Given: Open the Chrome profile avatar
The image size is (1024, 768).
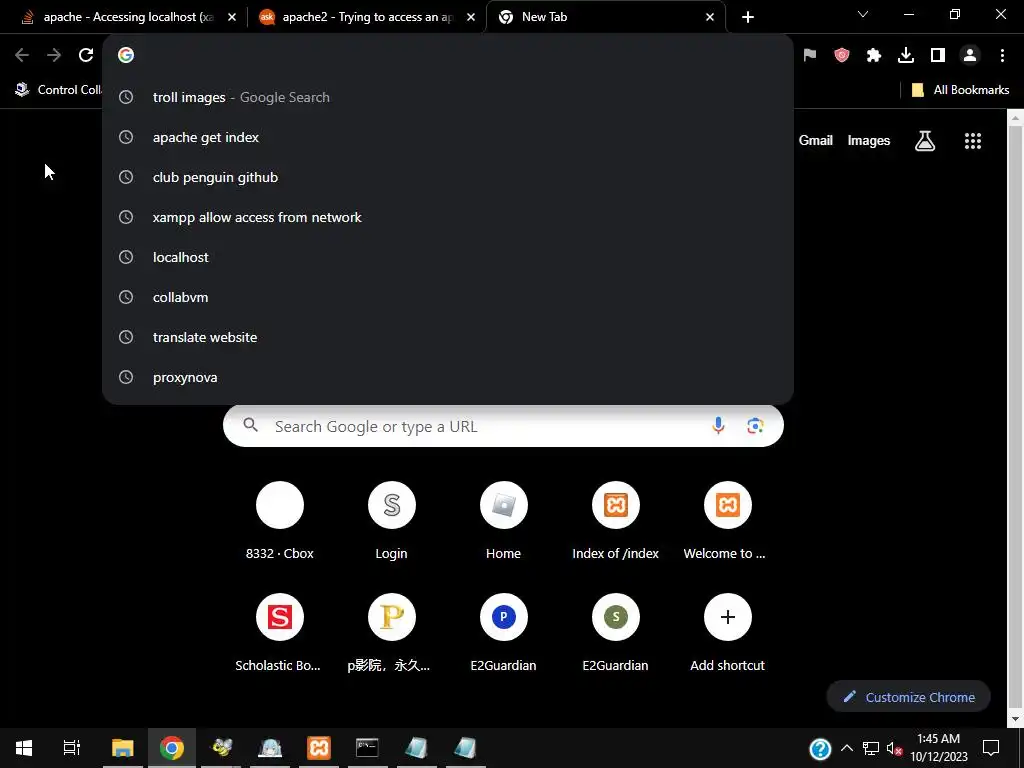Looking at the screenshot, I should 970,56.
